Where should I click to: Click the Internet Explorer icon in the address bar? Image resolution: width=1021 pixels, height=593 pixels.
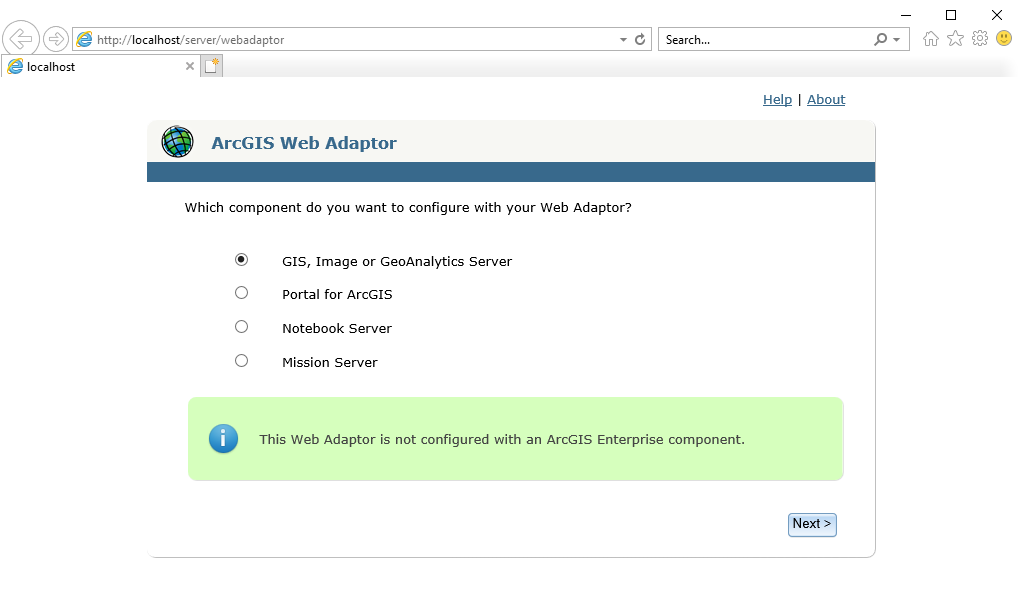85,39
